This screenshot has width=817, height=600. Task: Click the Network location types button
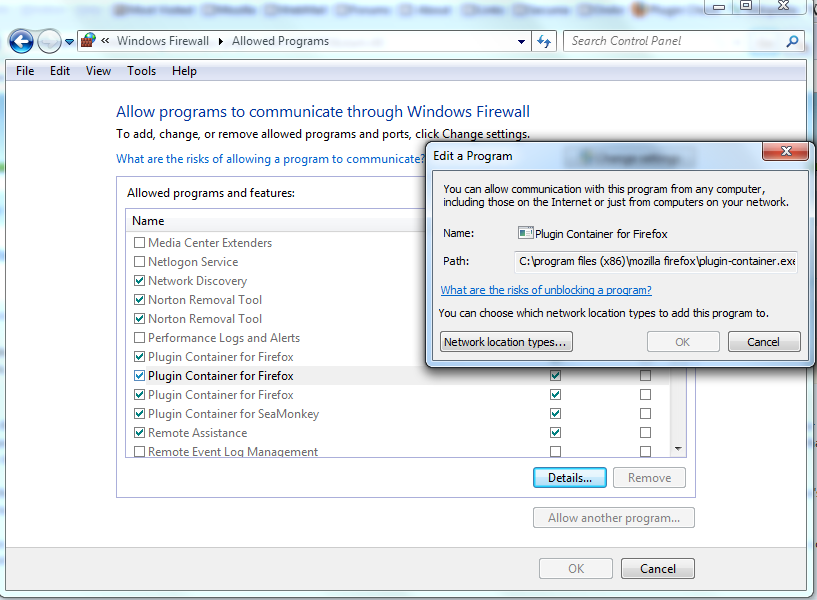506,342
